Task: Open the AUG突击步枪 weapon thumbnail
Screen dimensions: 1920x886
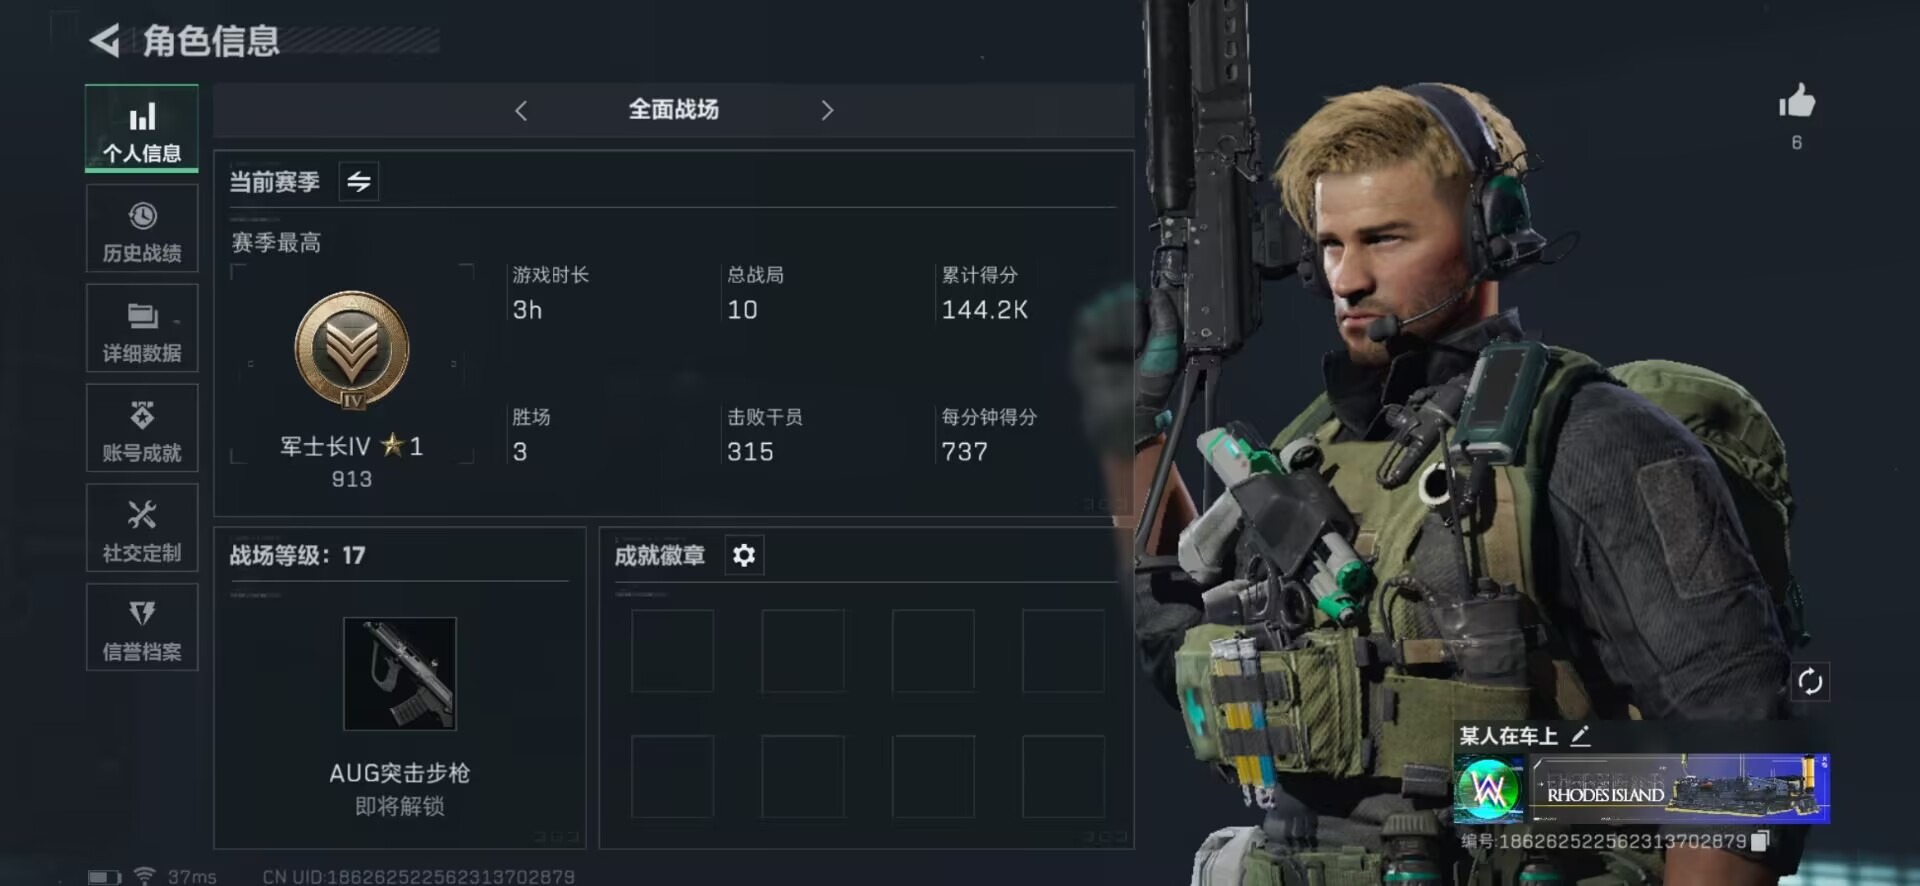Action: [x=400, y=674]
